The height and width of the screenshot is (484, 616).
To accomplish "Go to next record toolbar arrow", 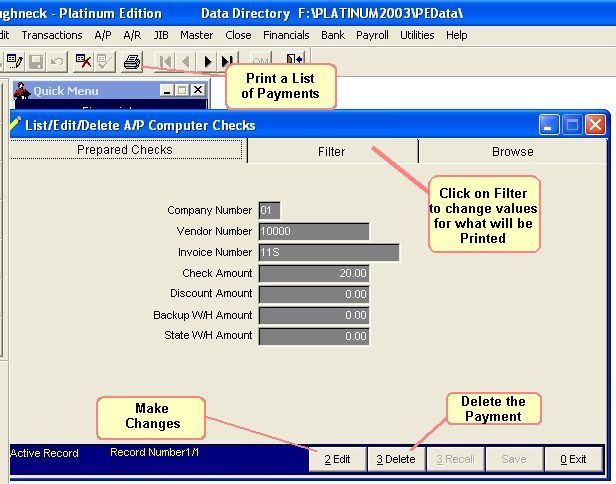I will [x=207, y=61].
